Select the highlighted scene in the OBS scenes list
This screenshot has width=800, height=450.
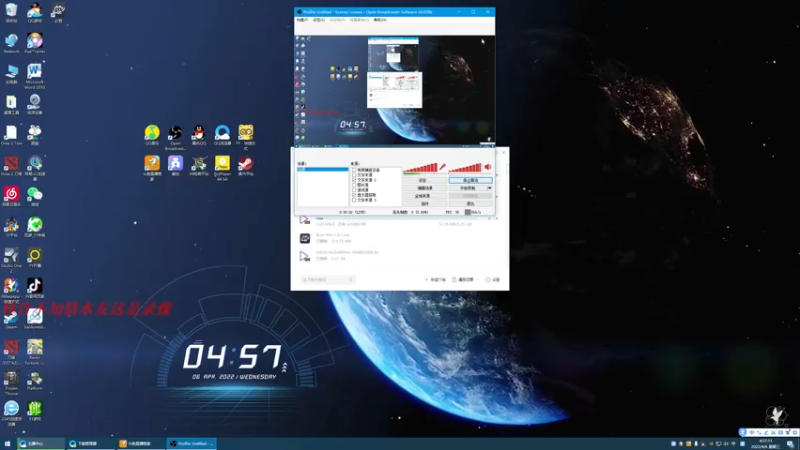pyautogui.click(x=322, y=169)
